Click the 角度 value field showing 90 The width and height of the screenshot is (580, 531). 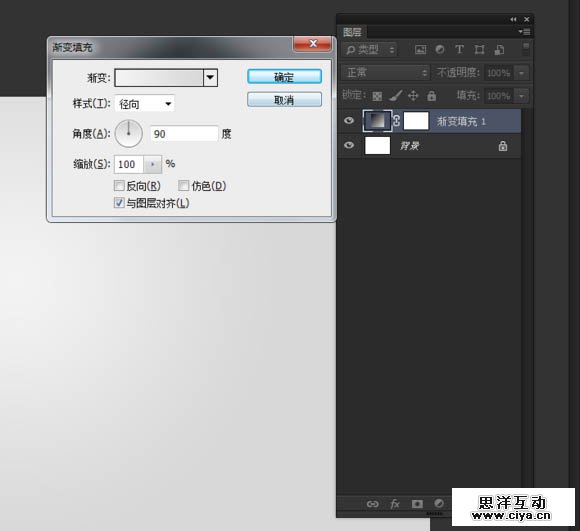184,133
